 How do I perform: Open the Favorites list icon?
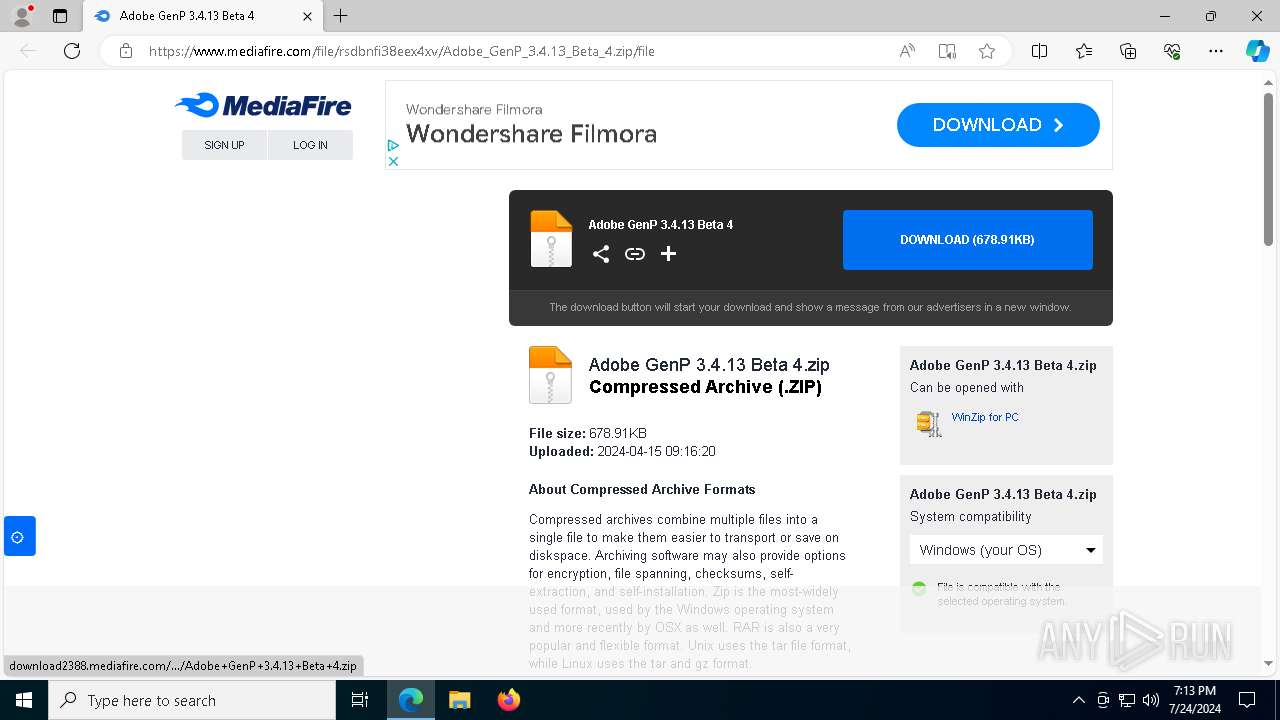pyautogui.click(x=1084, y=51)
